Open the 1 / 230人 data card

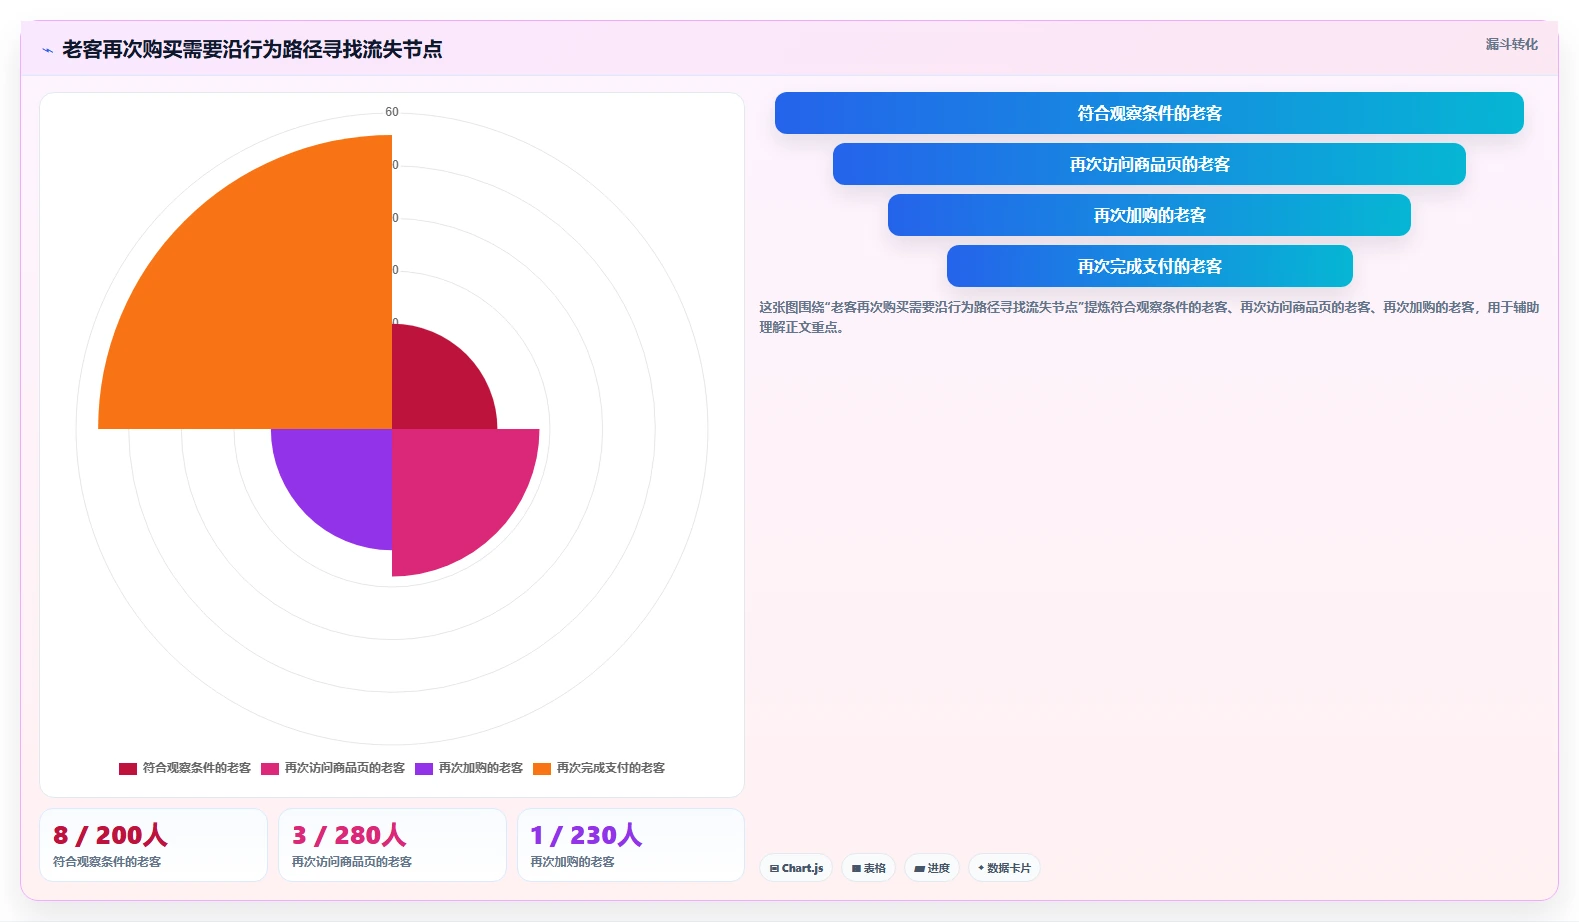tap(631, 845)
